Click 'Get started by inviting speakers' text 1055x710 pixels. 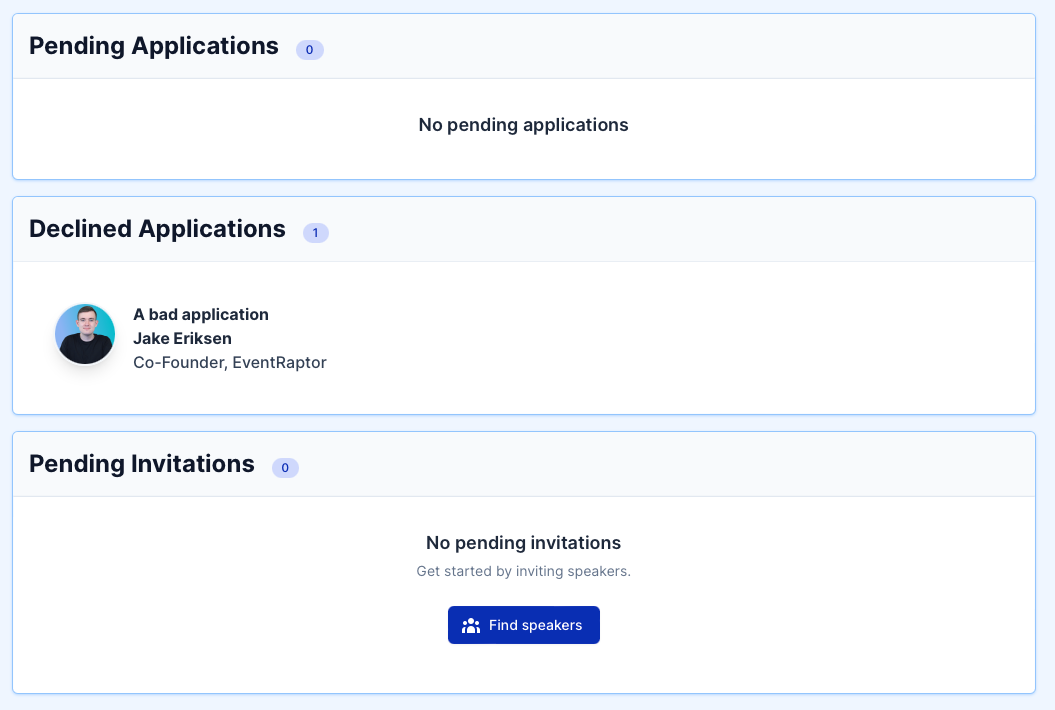[523, 572]
